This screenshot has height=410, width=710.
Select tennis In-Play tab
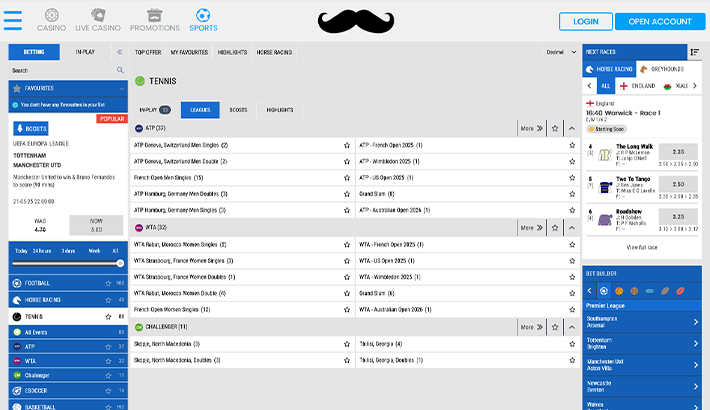pos(155,110)
